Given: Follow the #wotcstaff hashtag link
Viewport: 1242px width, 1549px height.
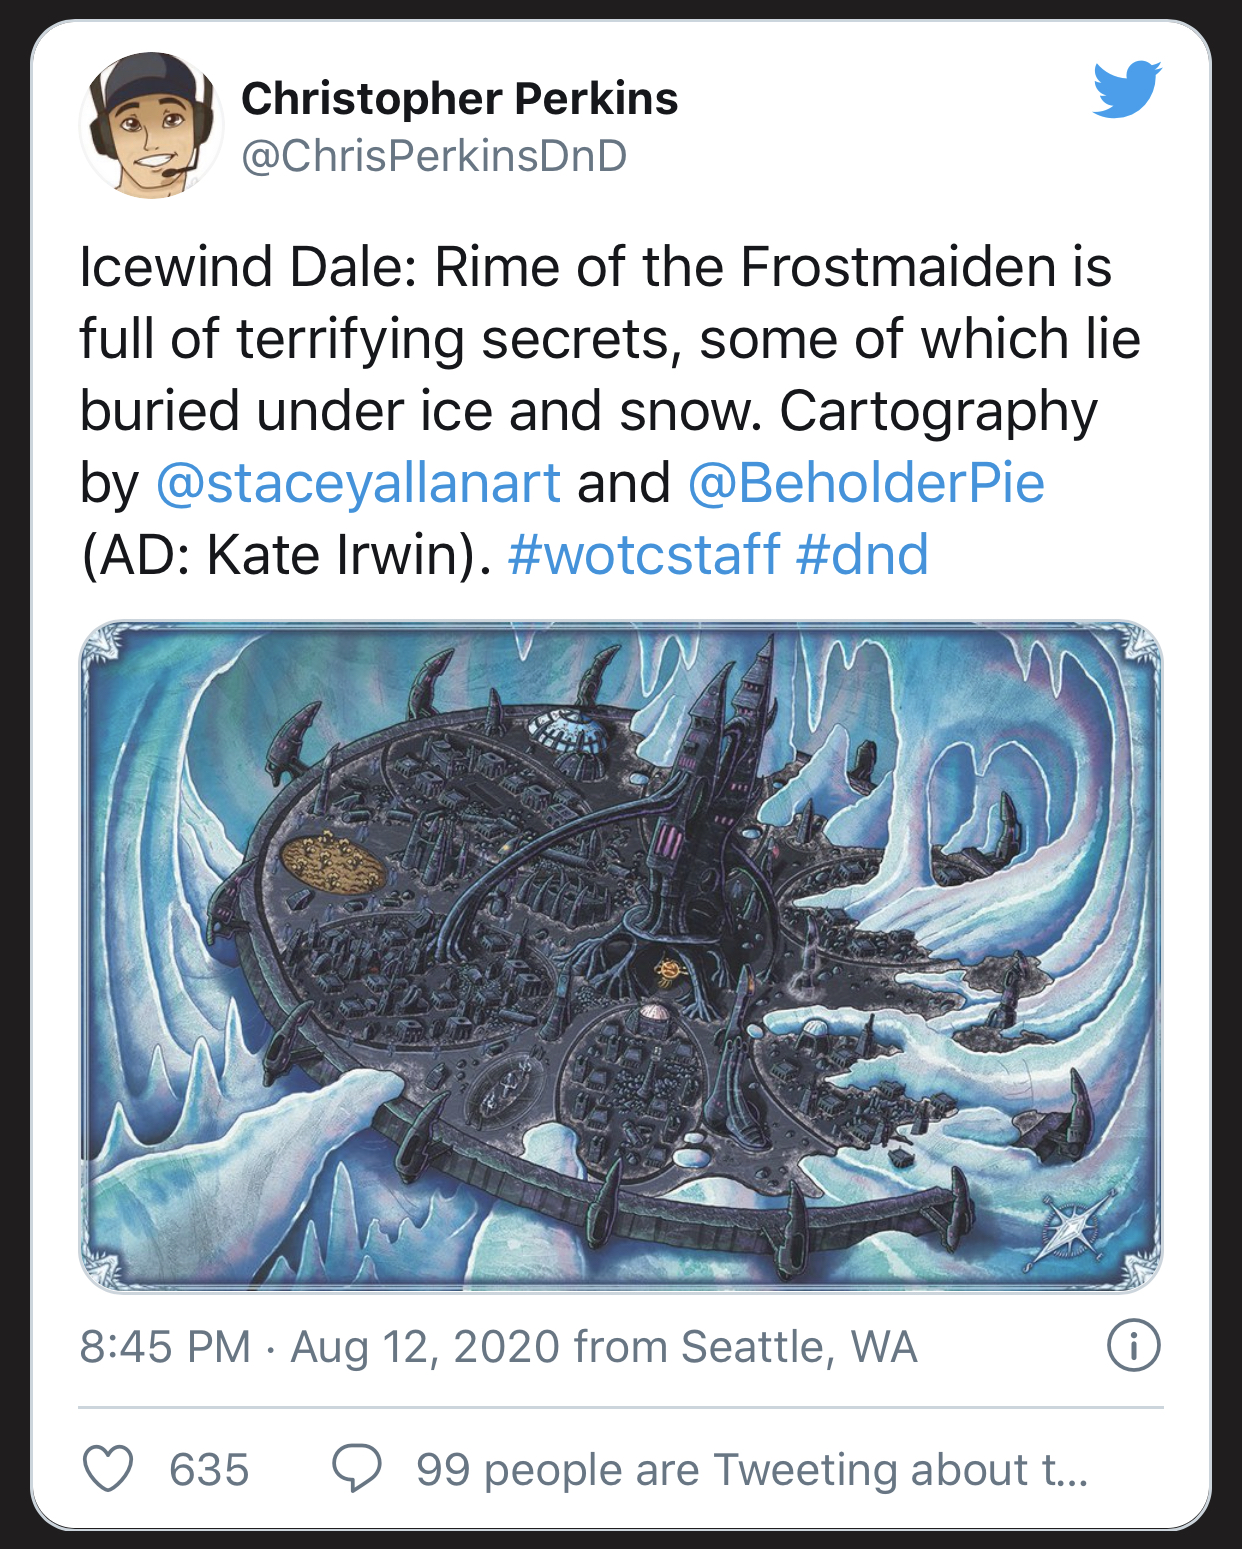Looking at the screenshot, I should coord(643,555).
